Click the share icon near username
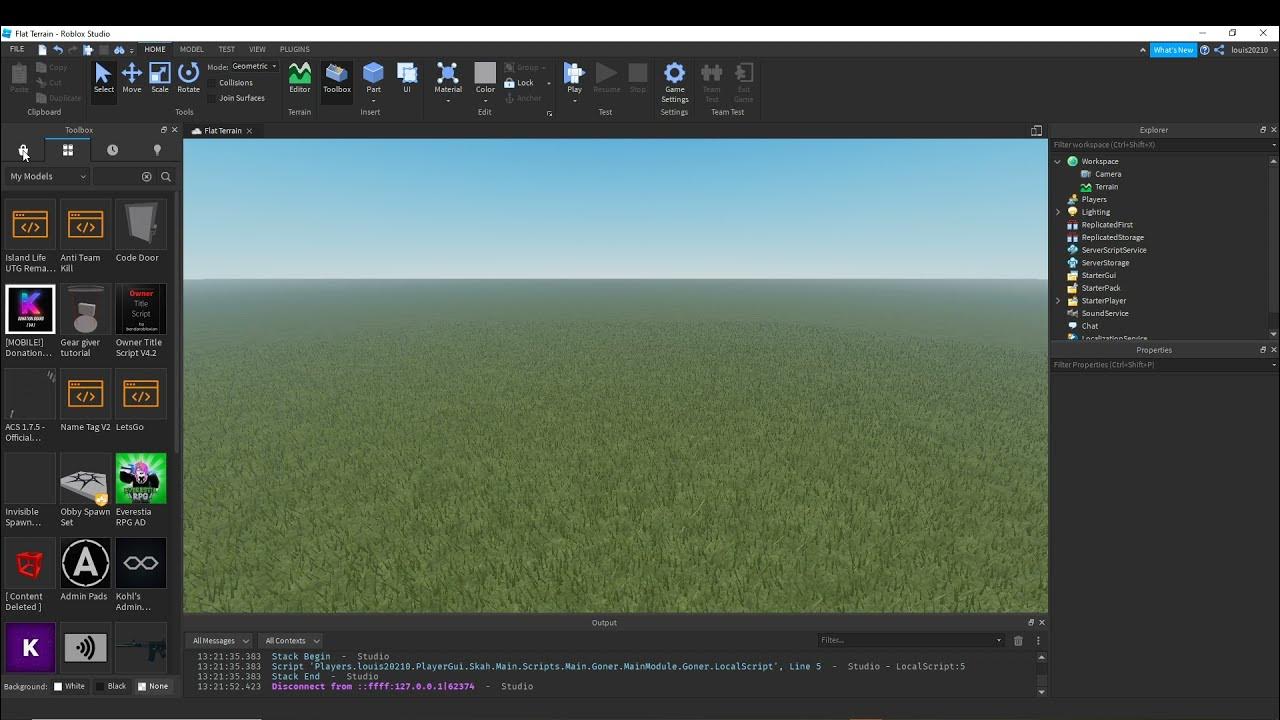The image size is (1280, 720). [x=1220, y=49]
